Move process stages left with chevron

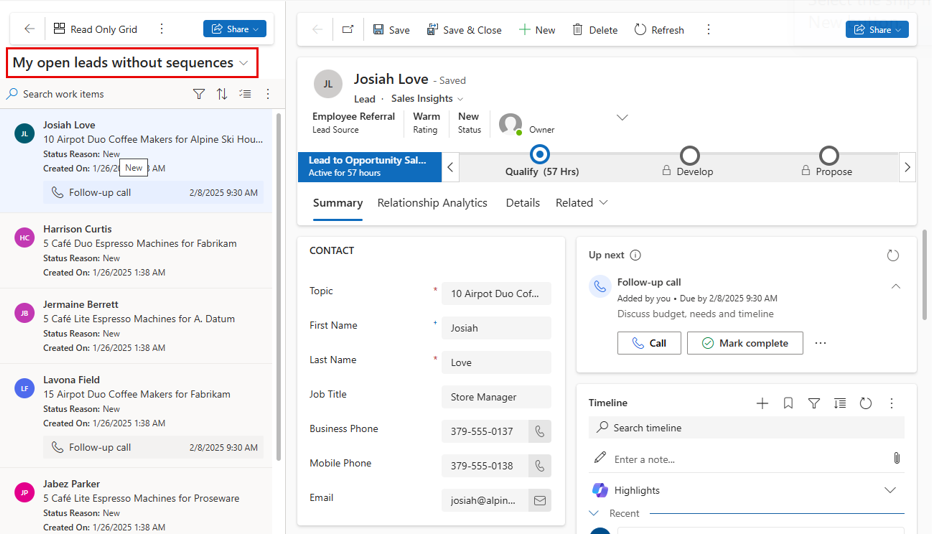coord(450,167)
